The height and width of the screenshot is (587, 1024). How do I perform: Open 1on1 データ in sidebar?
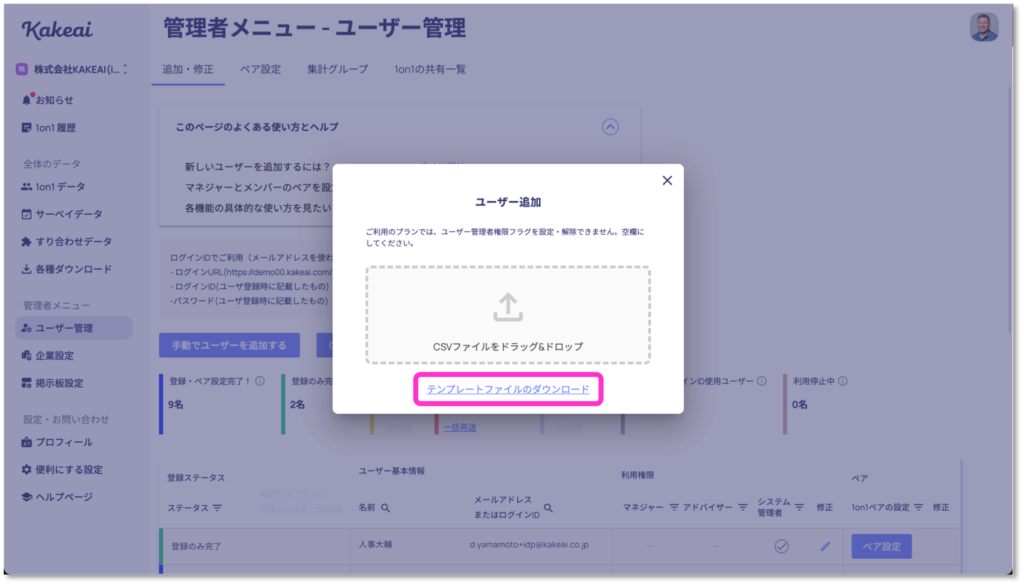click(54, 187)
